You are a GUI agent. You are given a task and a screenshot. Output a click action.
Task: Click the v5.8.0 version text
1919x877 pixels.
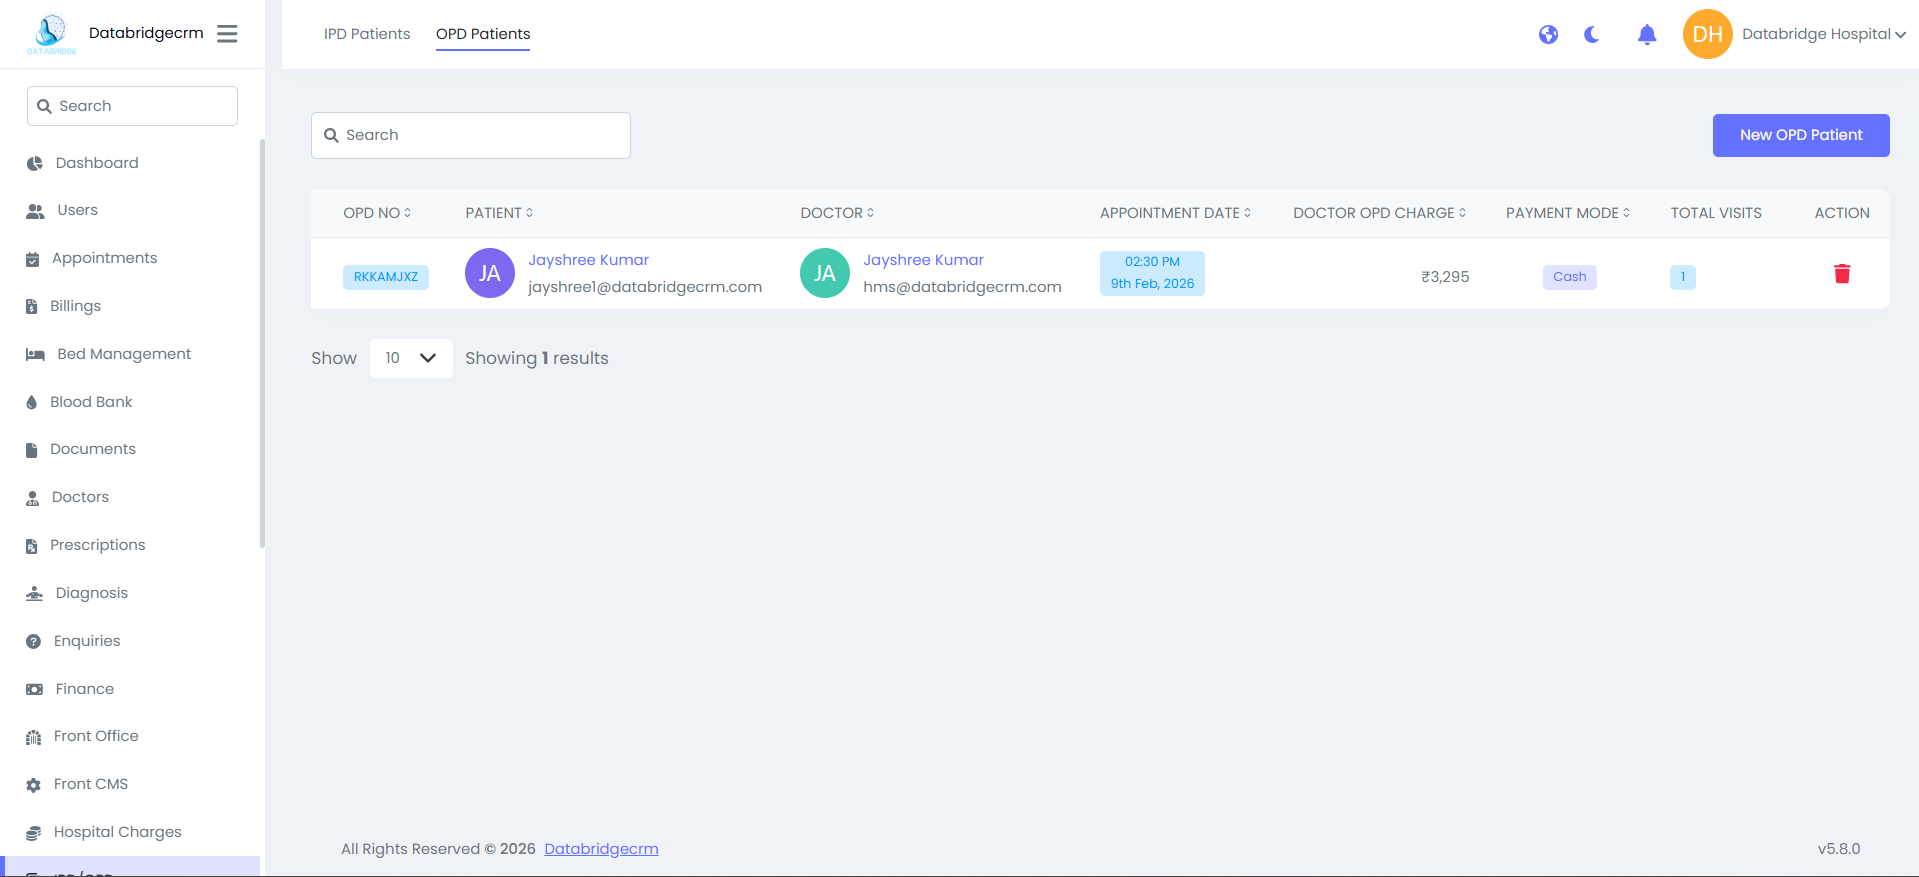[x=1839, y=849]
